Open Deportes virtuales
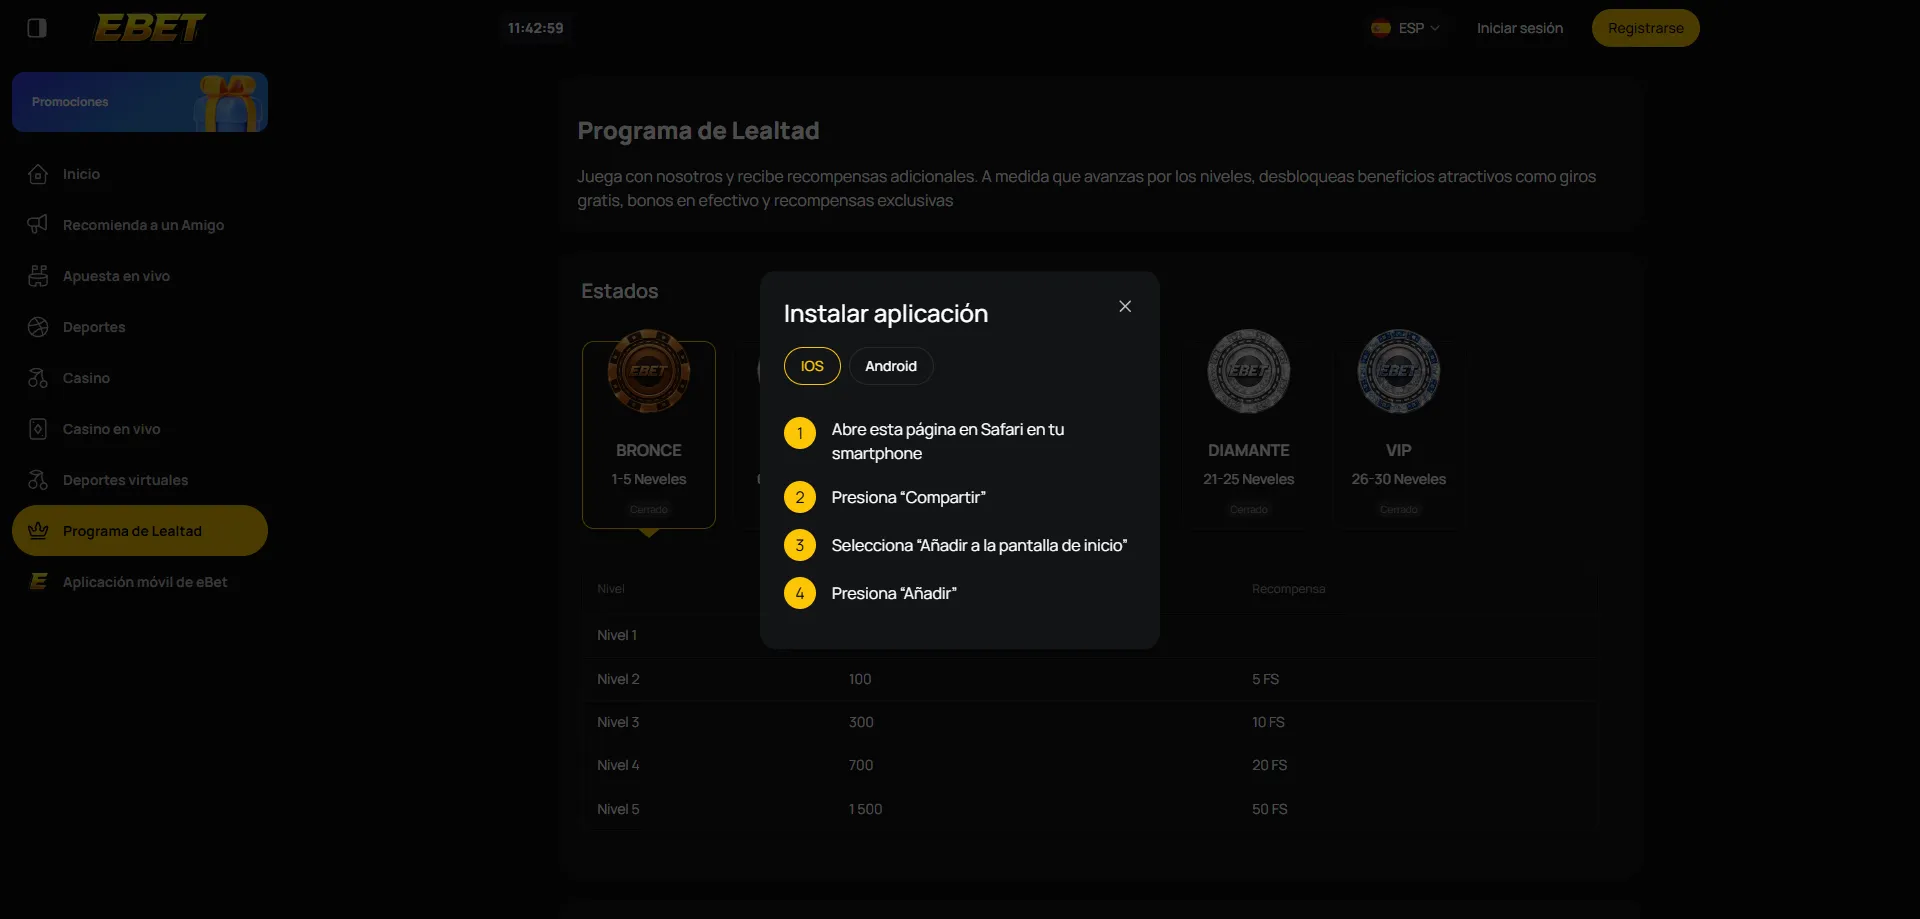 click(x=140, y=480)
